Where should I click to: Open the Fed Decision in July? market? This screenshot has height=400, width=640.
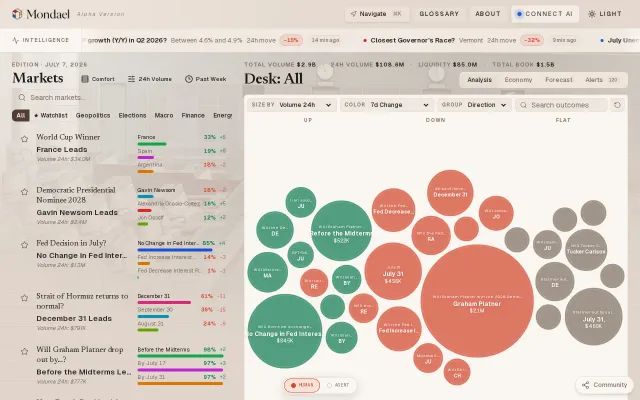(71, 243)
